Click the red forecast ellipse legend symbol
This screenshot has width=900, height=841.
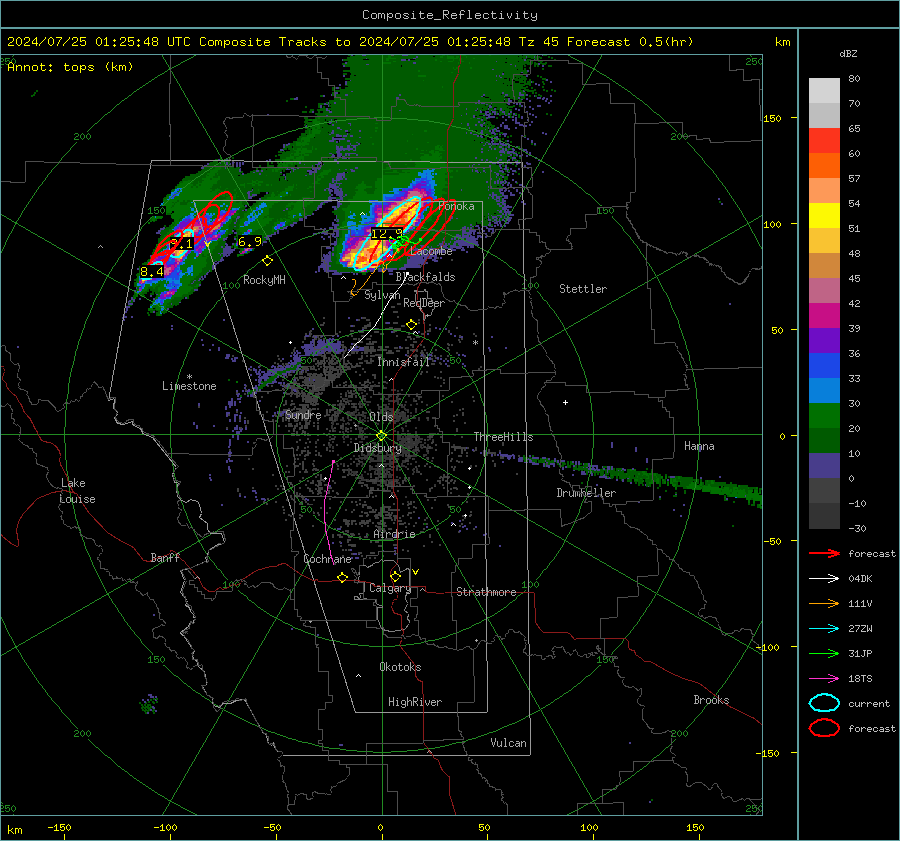(824, 728)
